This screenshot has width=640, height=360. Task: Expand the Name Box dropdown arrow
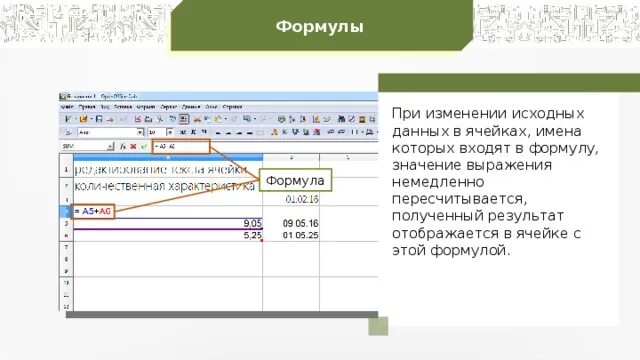click(110, 146)
